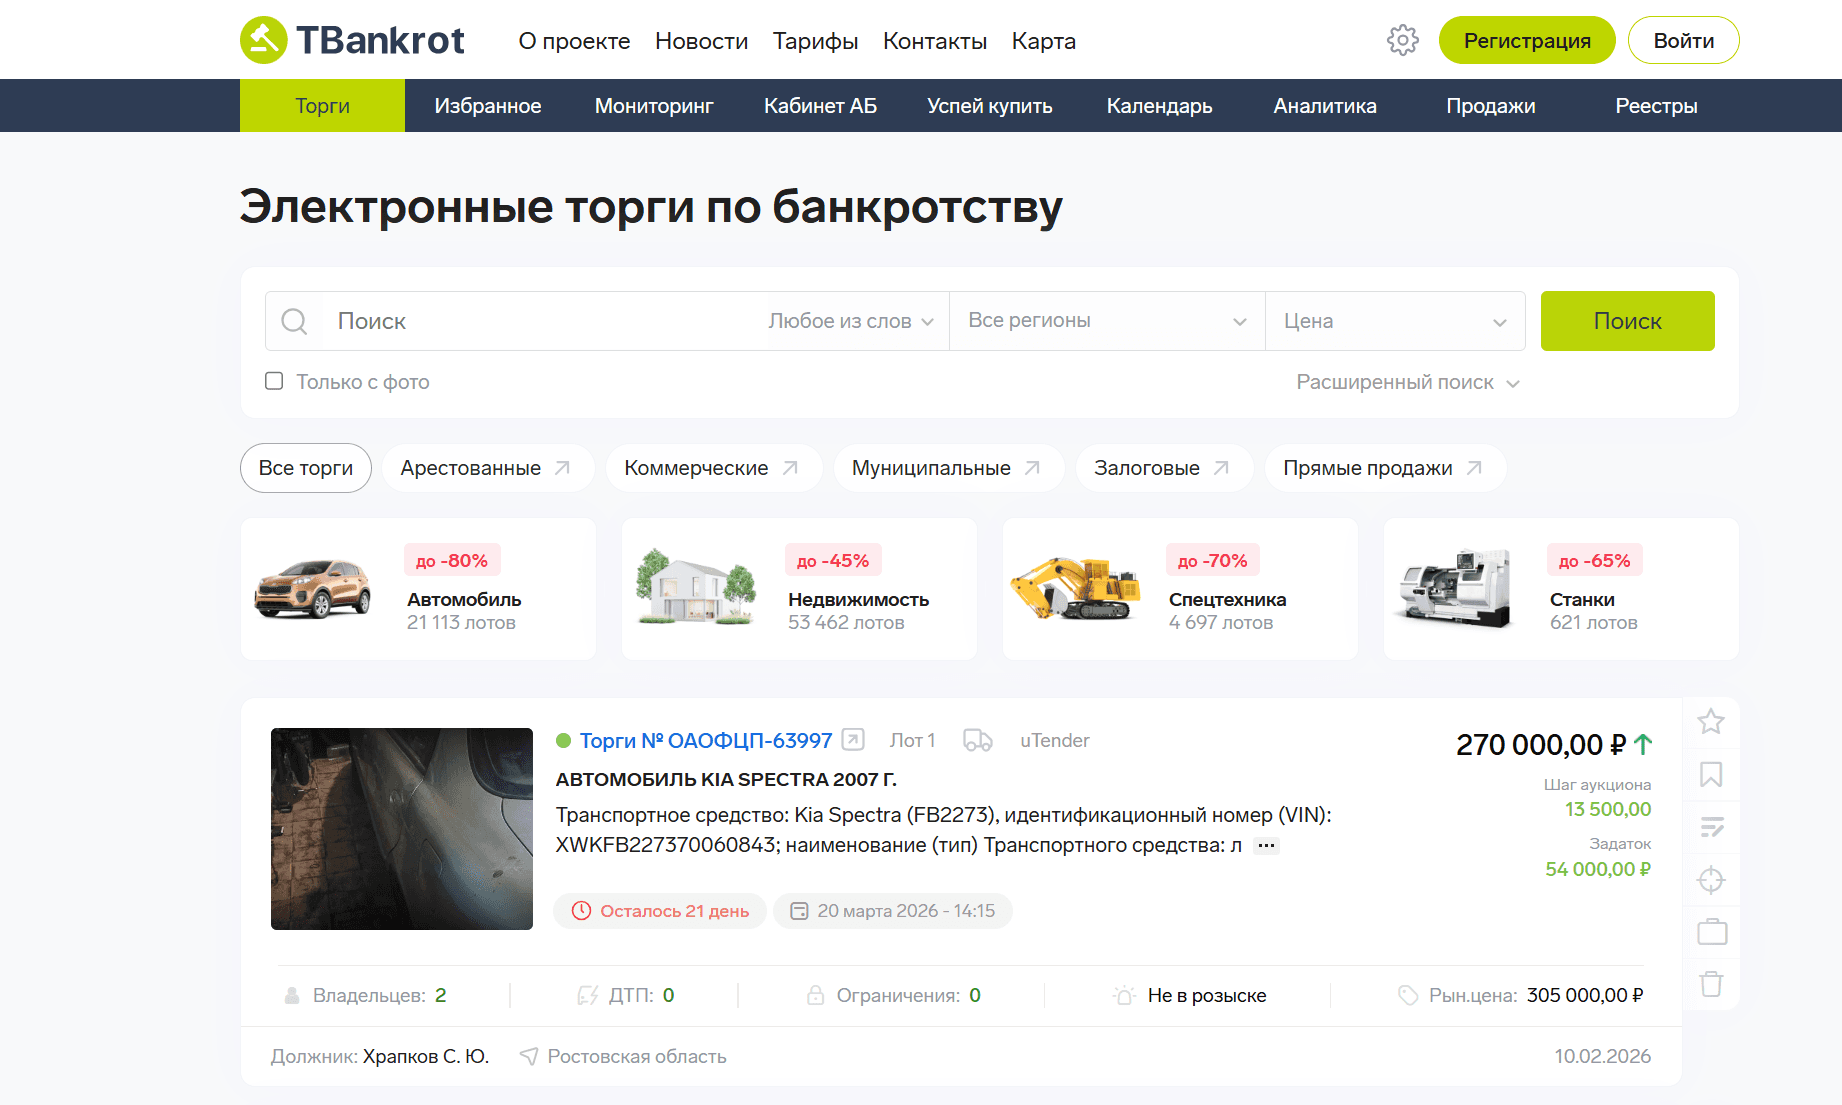The image size is (1842, 1105).
Task: Expand the description with the three-dot icon
Action: [x=1266, y=845]
